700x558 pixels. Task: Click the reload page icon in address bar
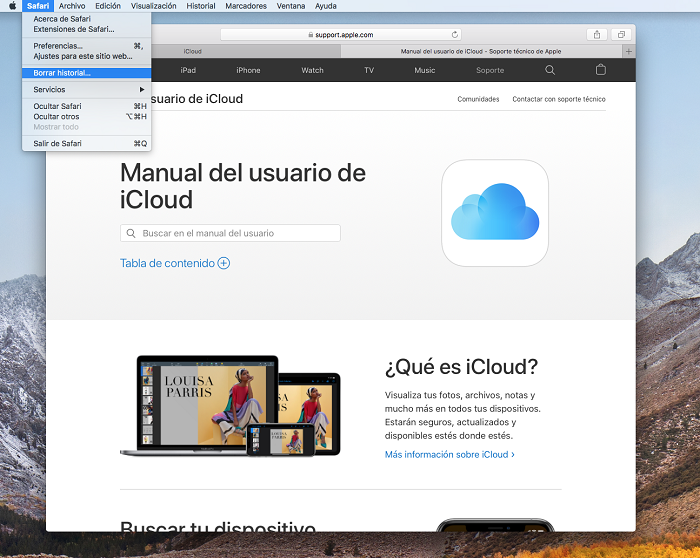coord(455,34)
